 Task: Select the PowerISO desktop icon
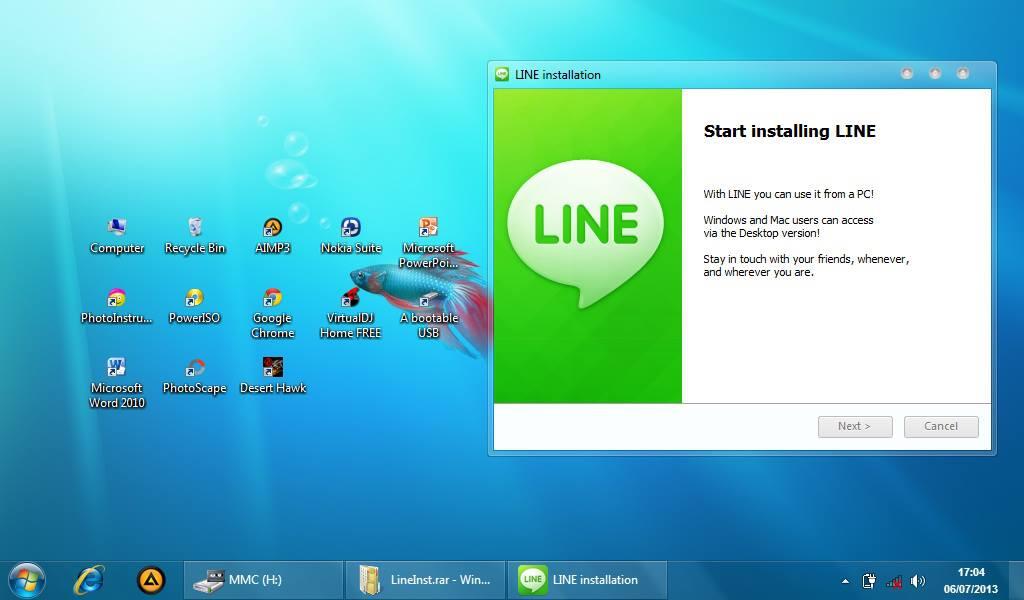(x=194, y=299)
